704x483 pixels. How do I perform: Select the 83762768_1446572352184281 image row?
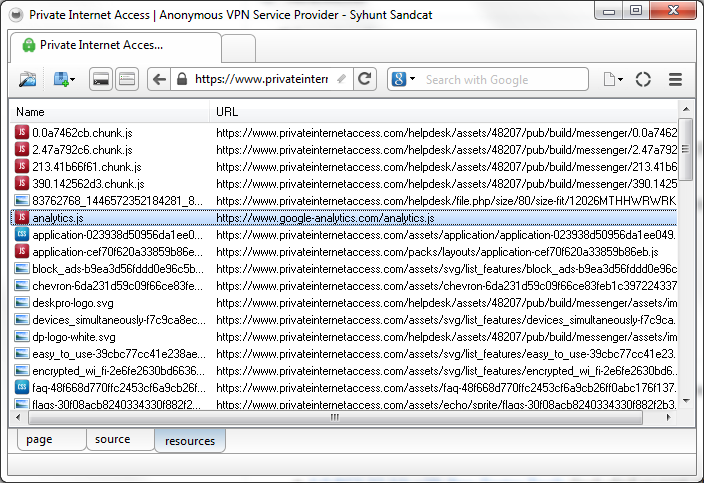click(344, 201)
